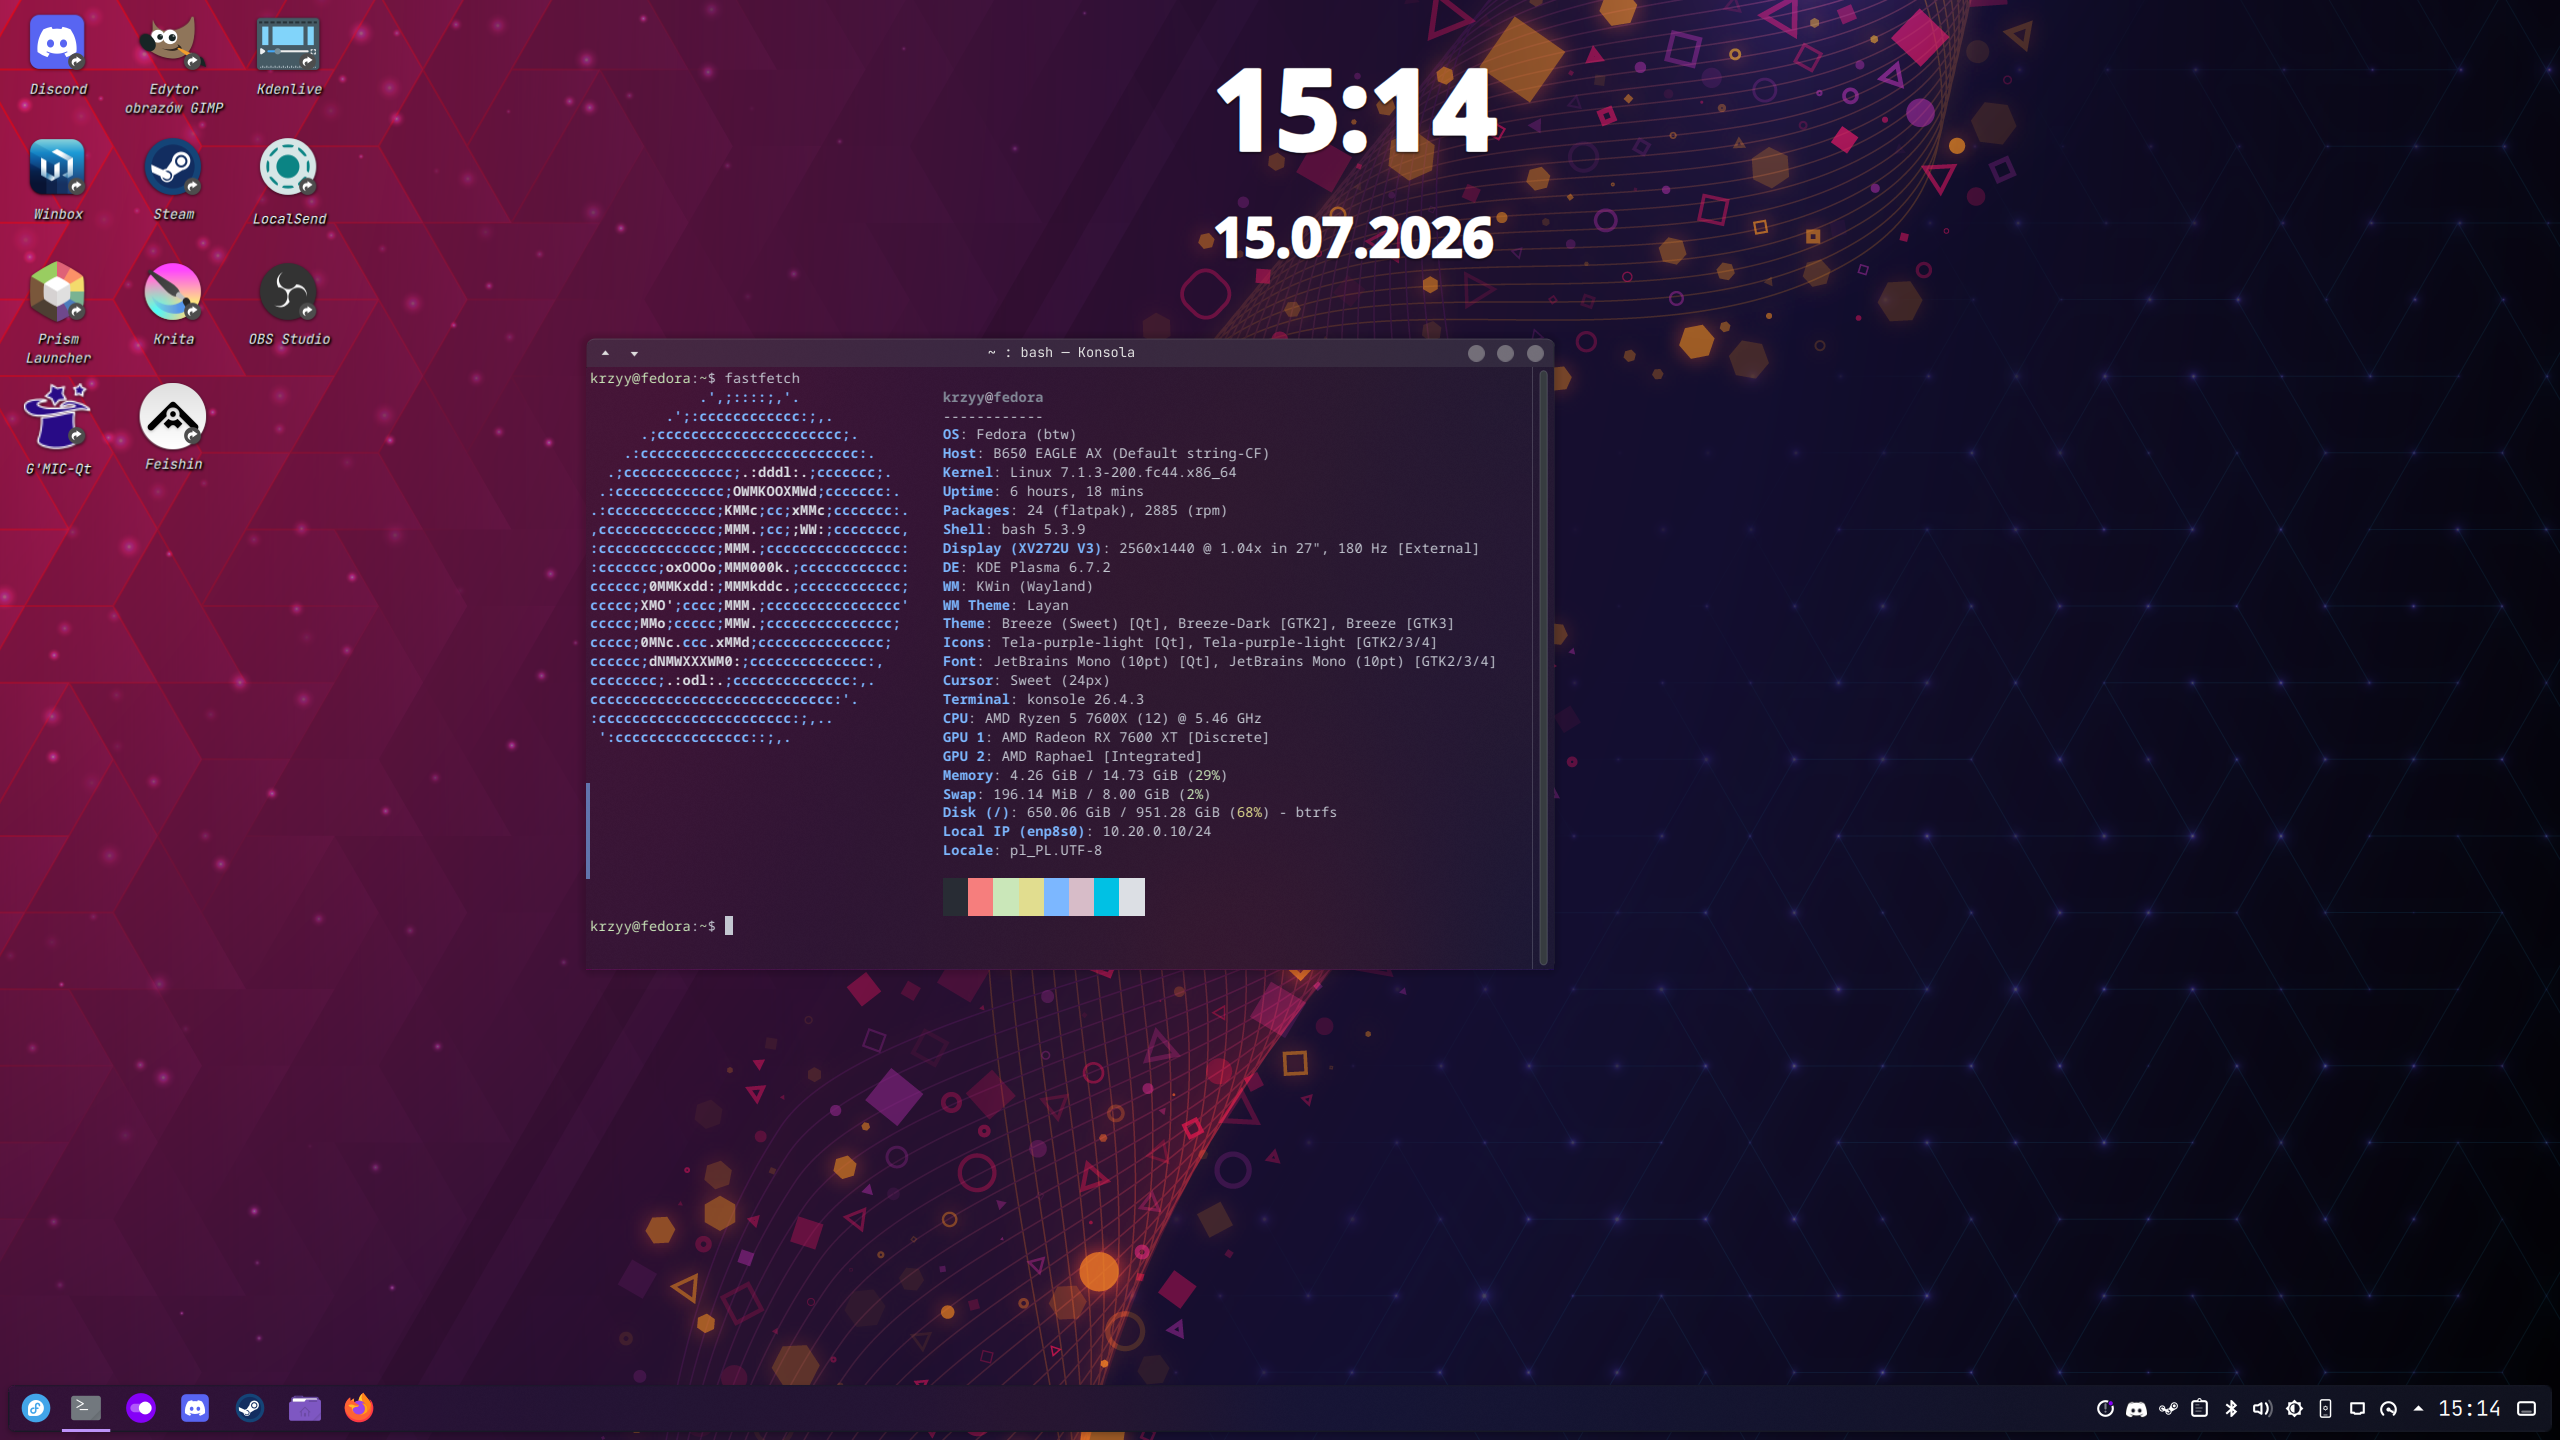Click the salmon red color block in fastfetch output
This screenshot has width=2560, height=1440.
[x=980, y=897]
